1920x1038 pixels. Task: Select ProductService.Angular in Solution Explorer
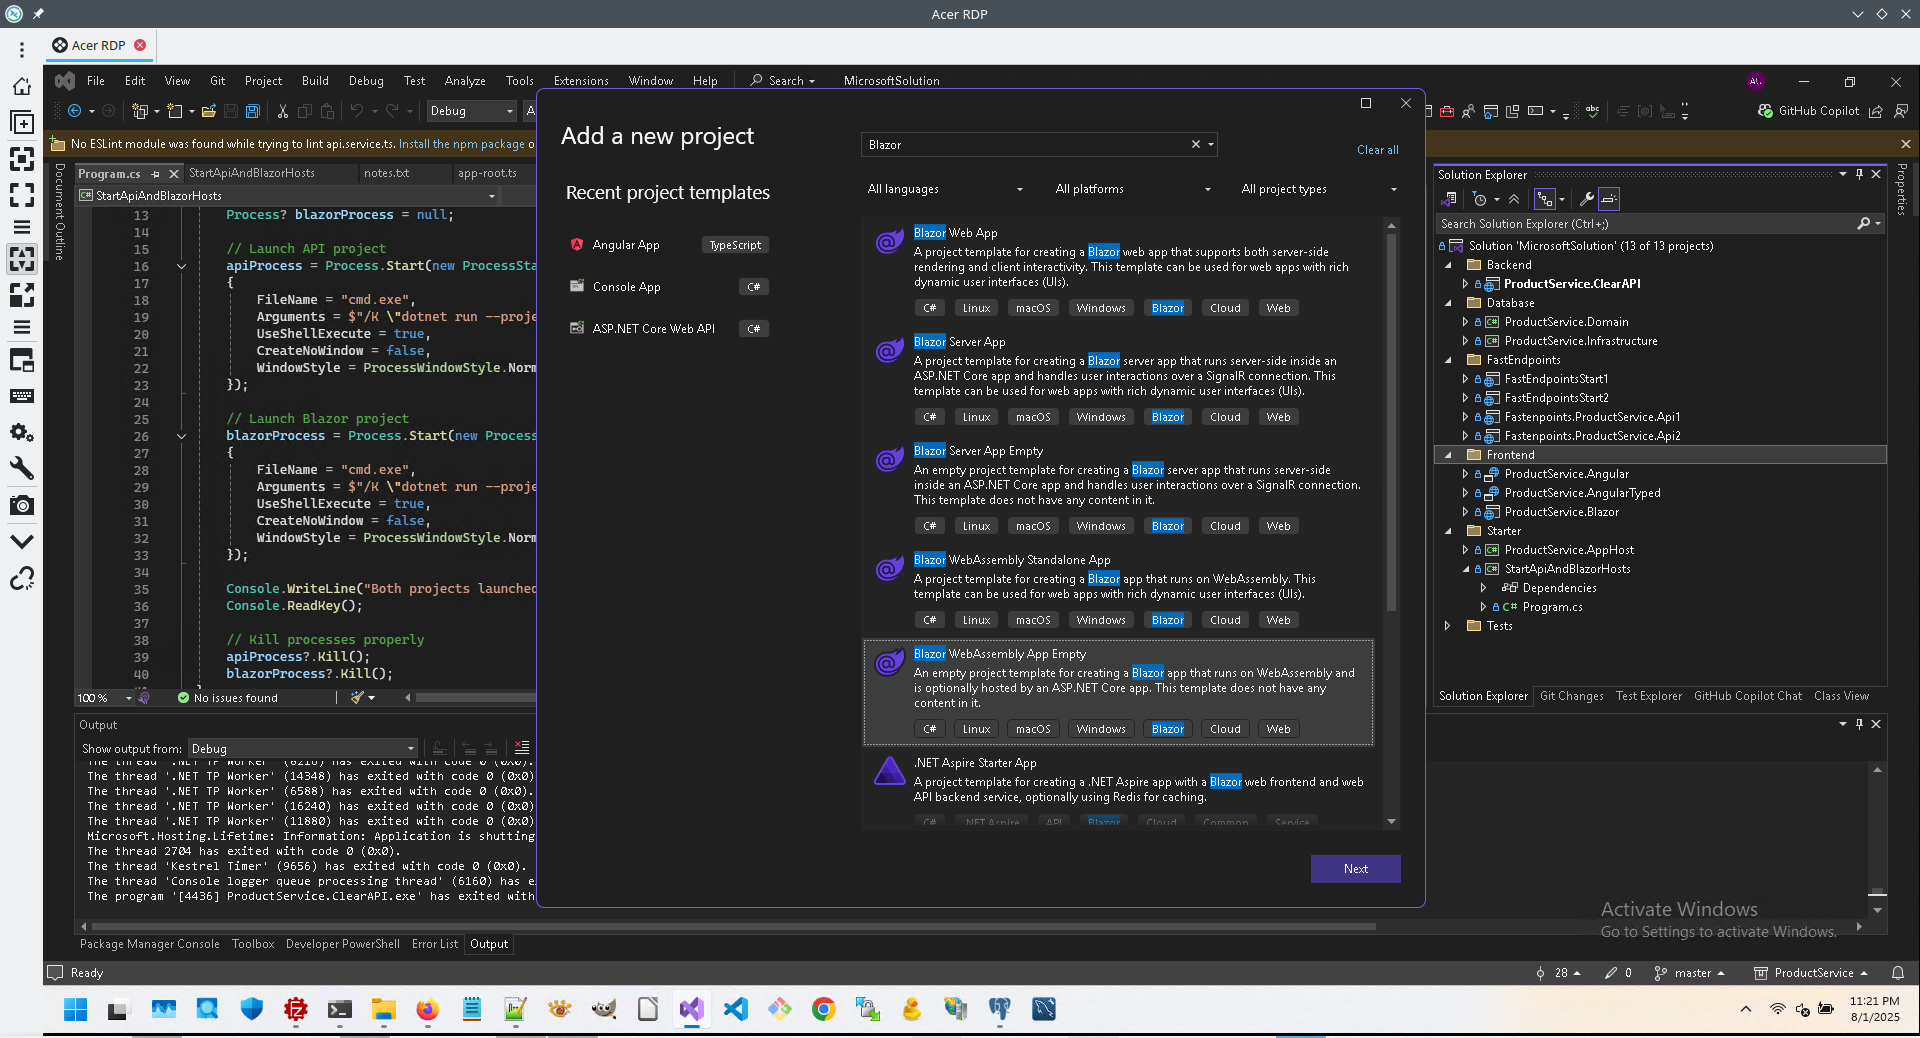pos(1566,474)
